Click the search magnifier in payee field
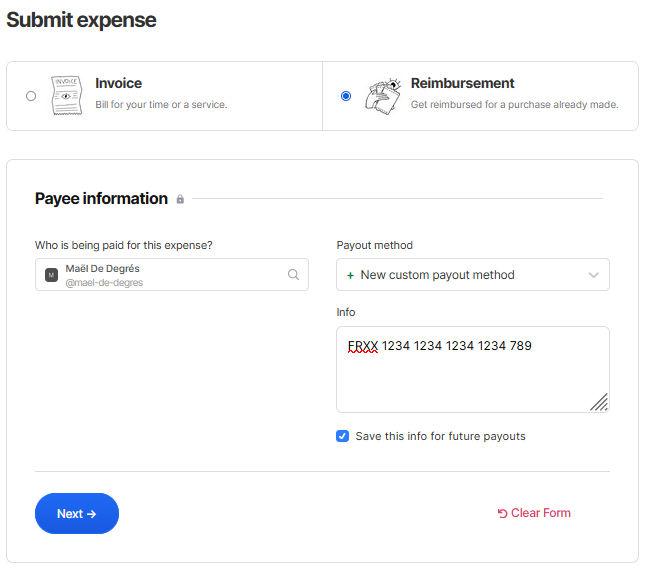 pyautogui.click(x=293, y=274)
